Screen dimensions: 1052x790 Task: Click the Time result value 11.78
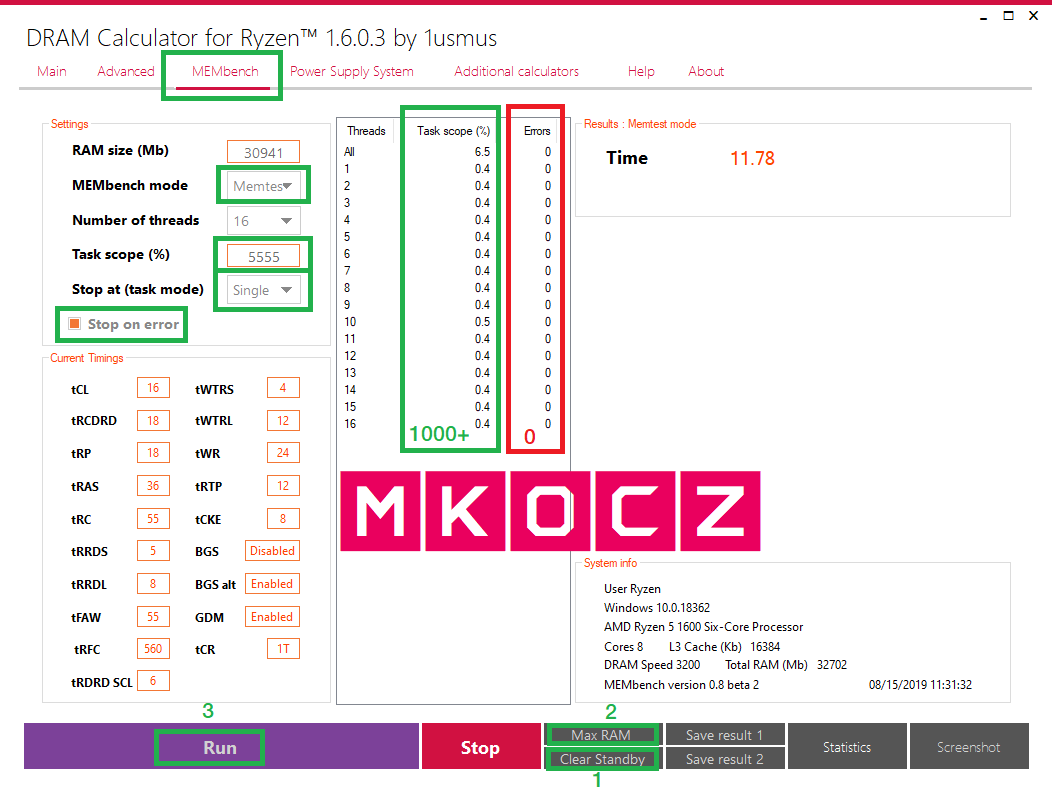click(752, 158)
